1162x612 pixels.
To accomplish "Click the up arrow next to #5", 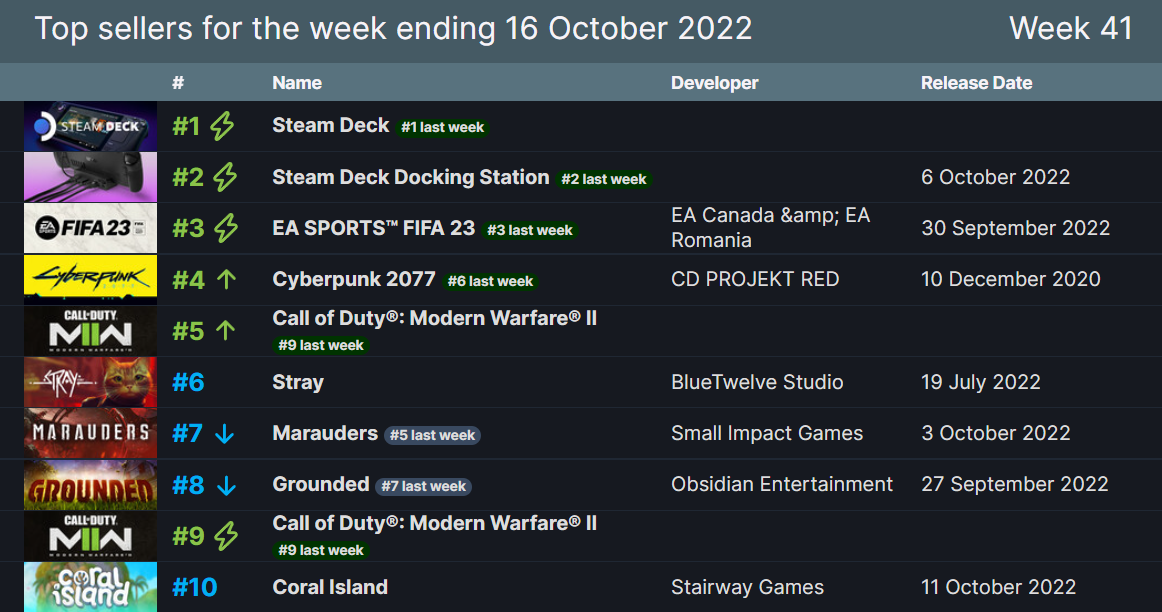I will 225,330.
